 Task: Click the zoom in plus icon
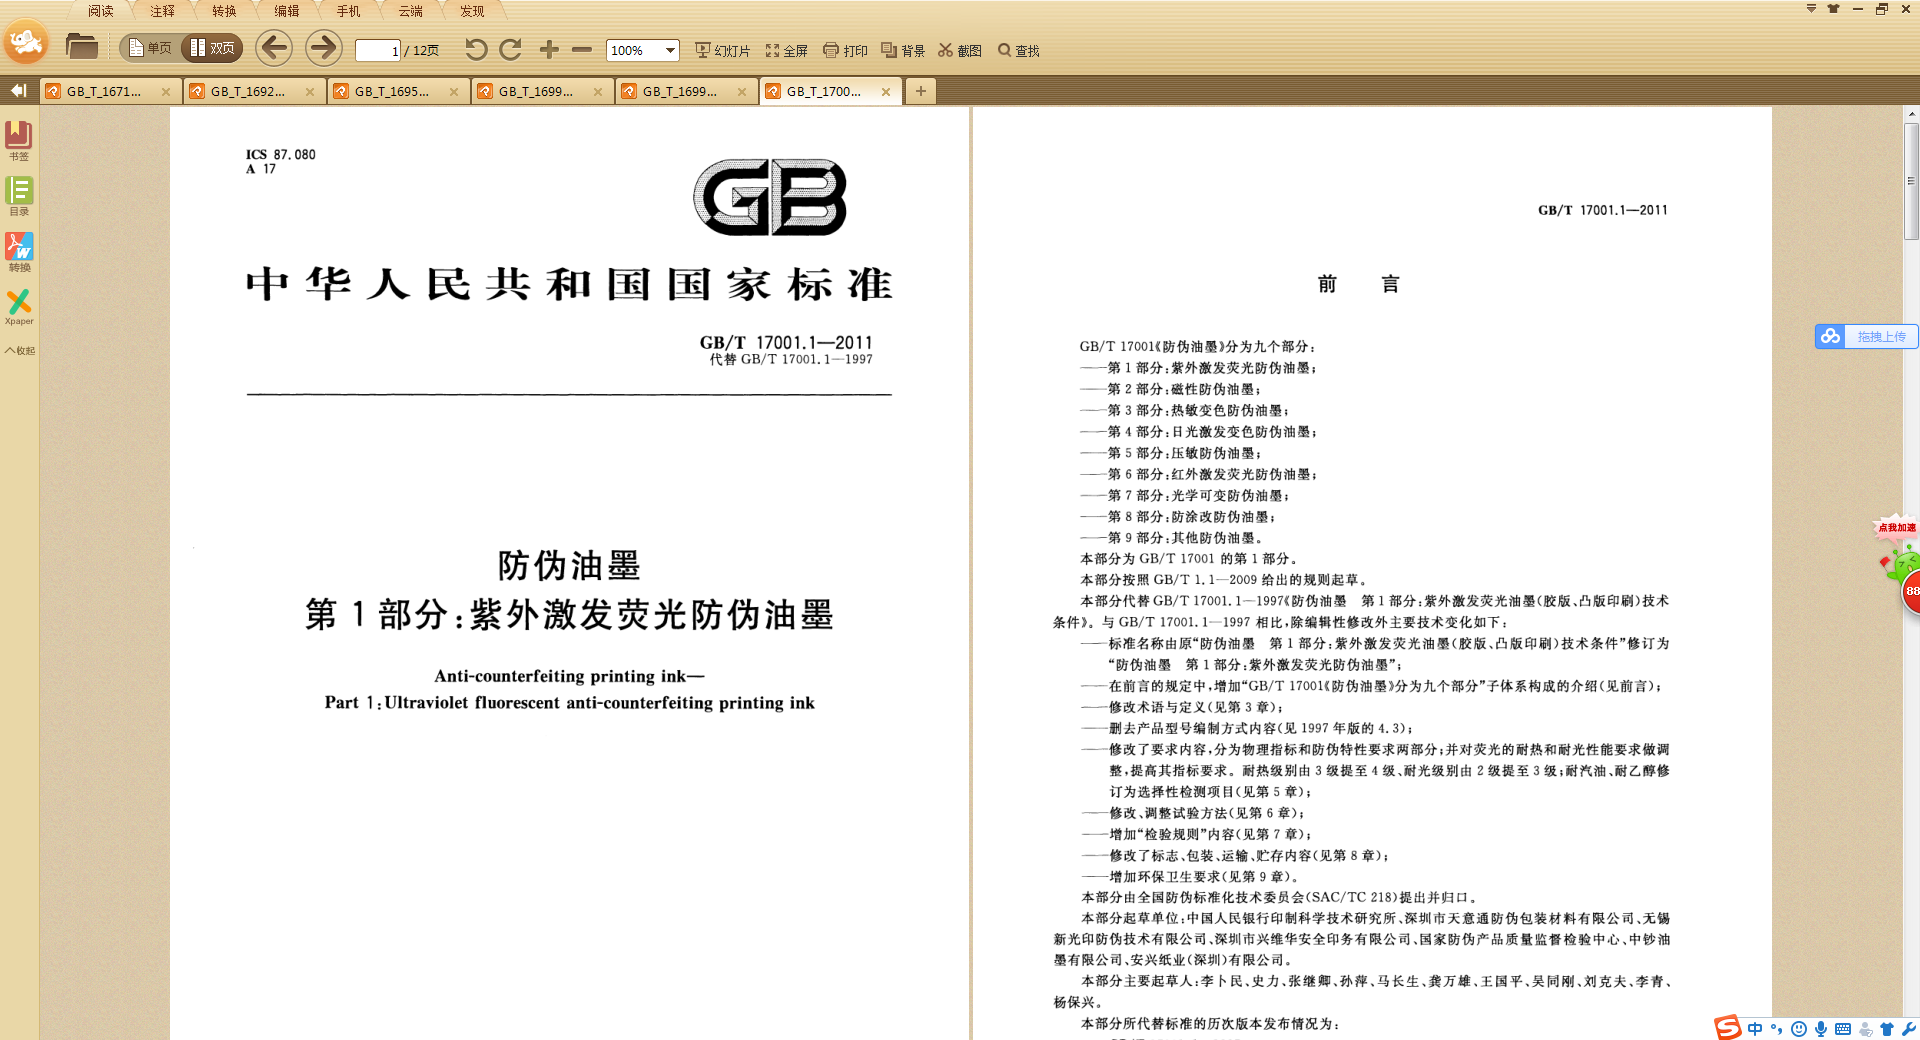(x=549, y=50)
